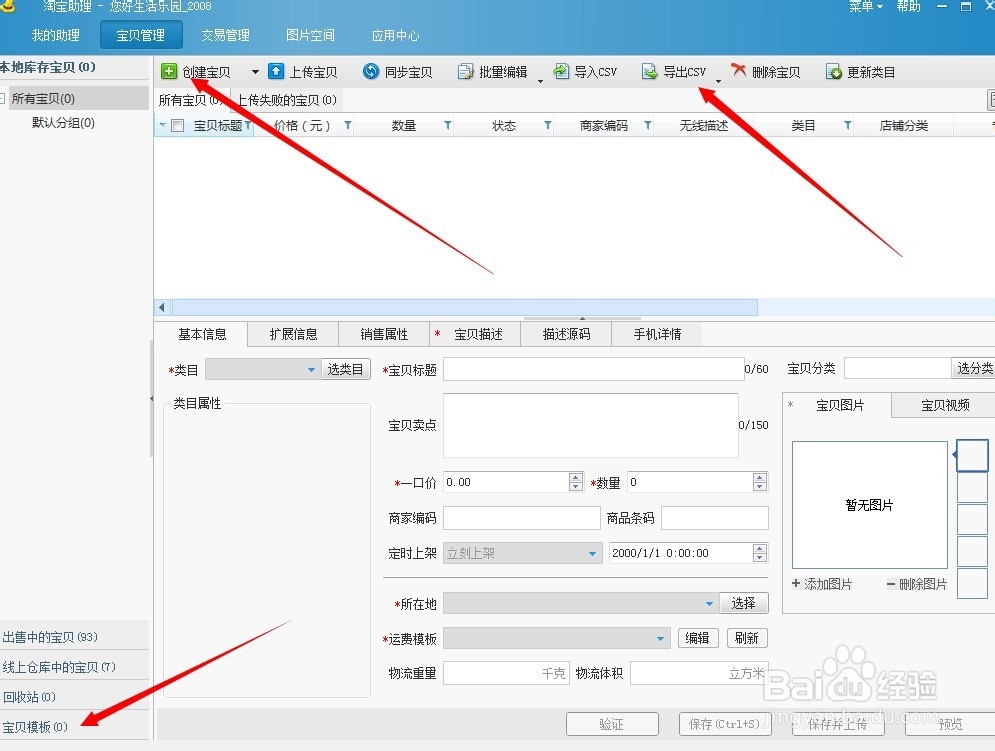This screenshot has height=751, width=995.
Task: Click the 验证 button
Action: [612, 724]
